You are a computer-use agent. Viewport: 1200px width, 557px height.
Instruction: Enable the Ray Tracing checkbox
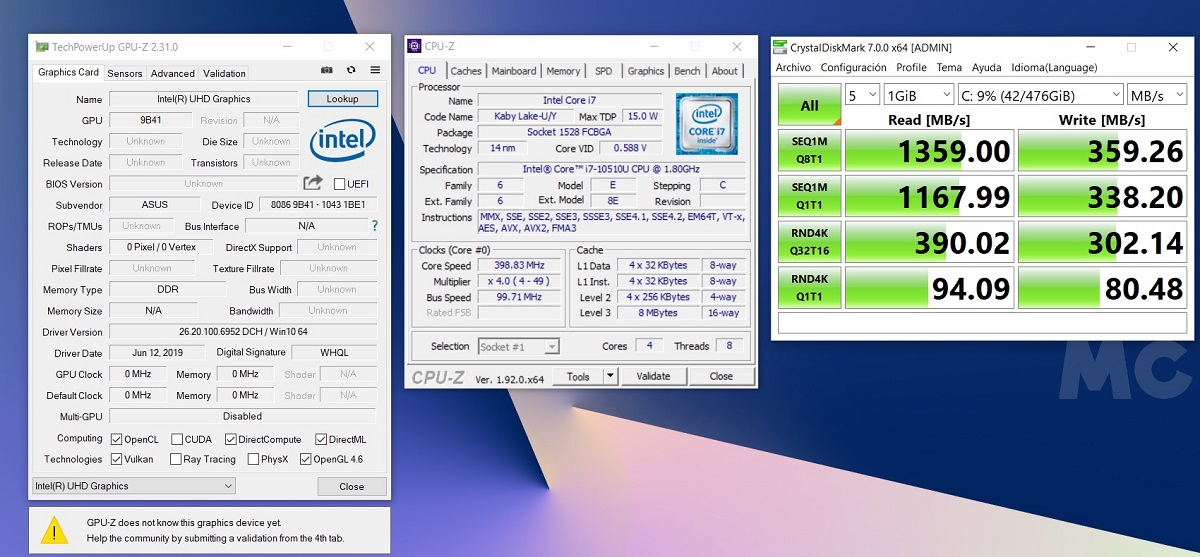(177, 460)
